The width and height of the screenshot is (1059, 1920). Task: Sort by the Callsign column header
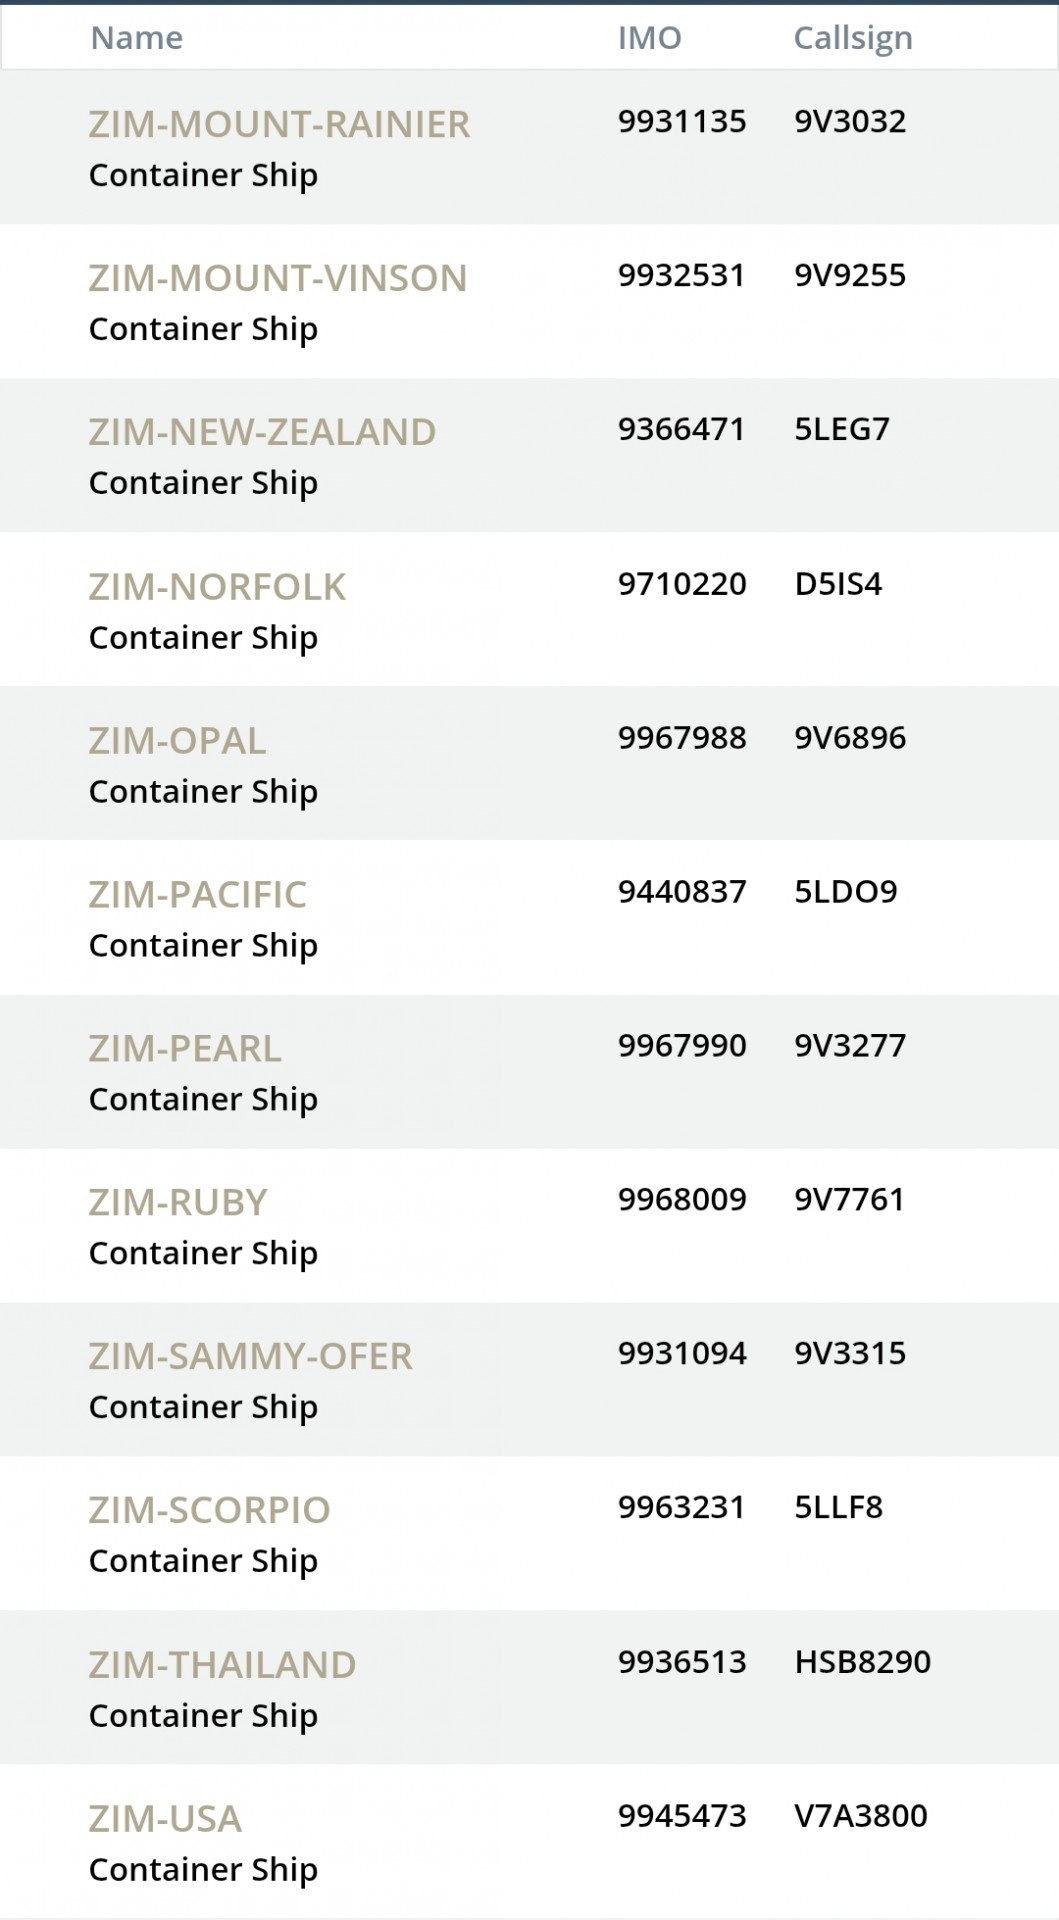[853, 38]
